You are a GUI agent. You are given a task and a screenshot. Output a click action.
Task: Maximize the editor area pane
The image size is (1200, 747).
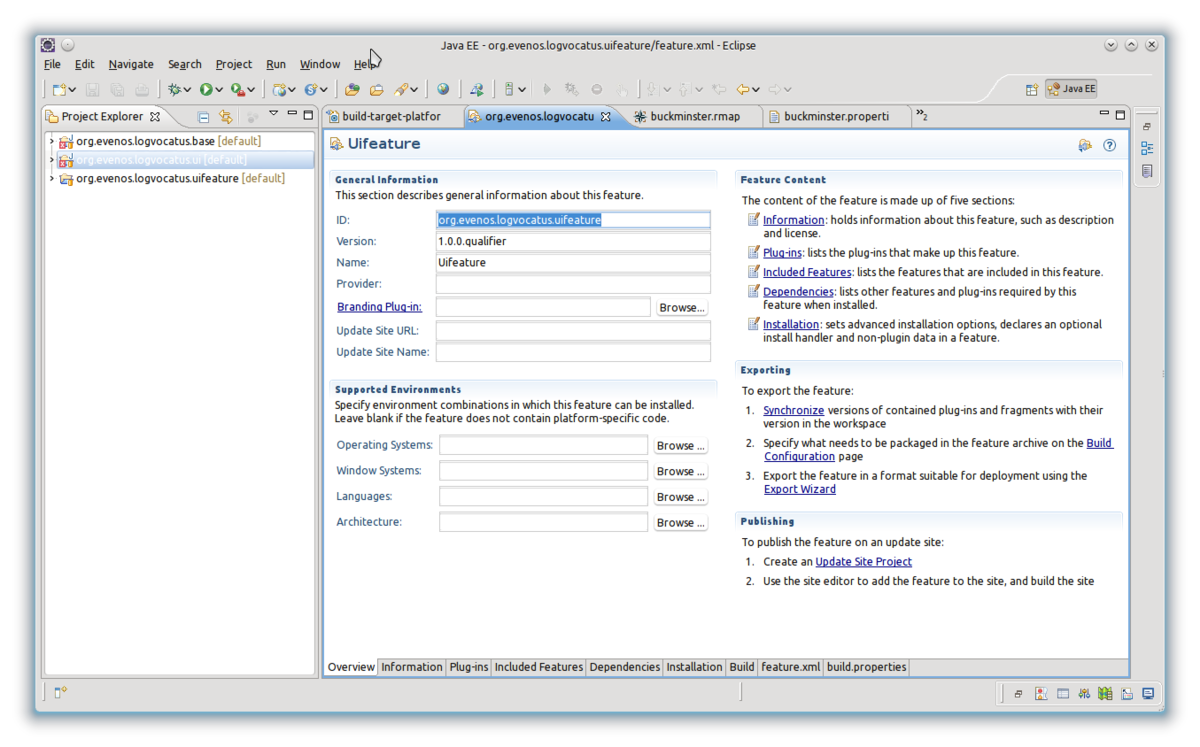pyautogui.click(x=1122, y=115)
